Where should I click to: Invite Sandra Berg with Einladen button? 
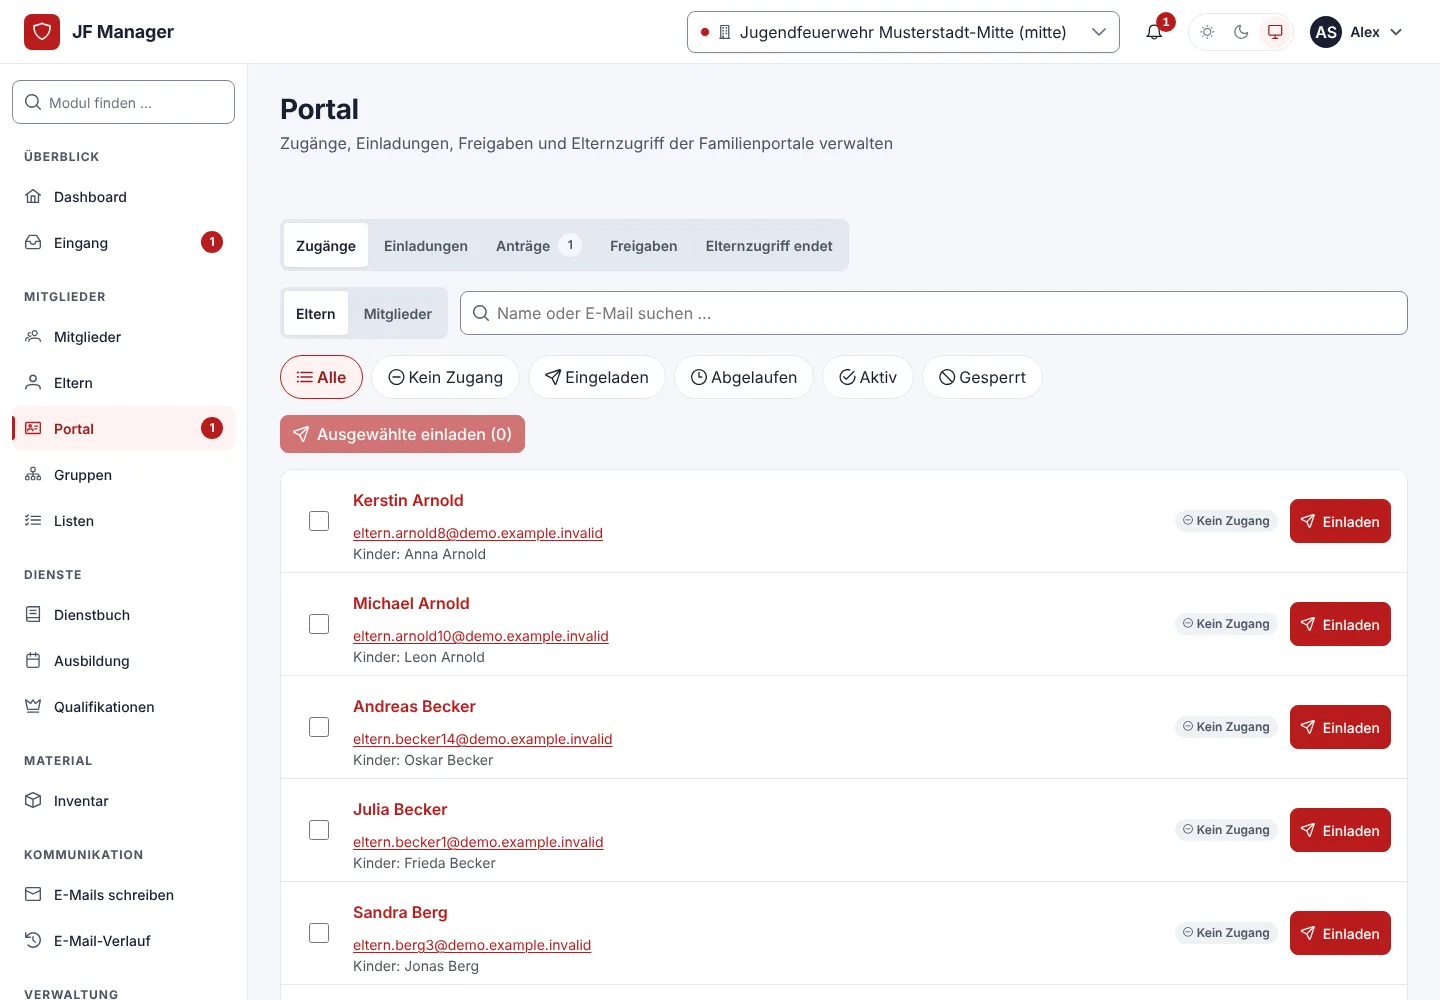pyautogui.click(x=1340, y=933)
